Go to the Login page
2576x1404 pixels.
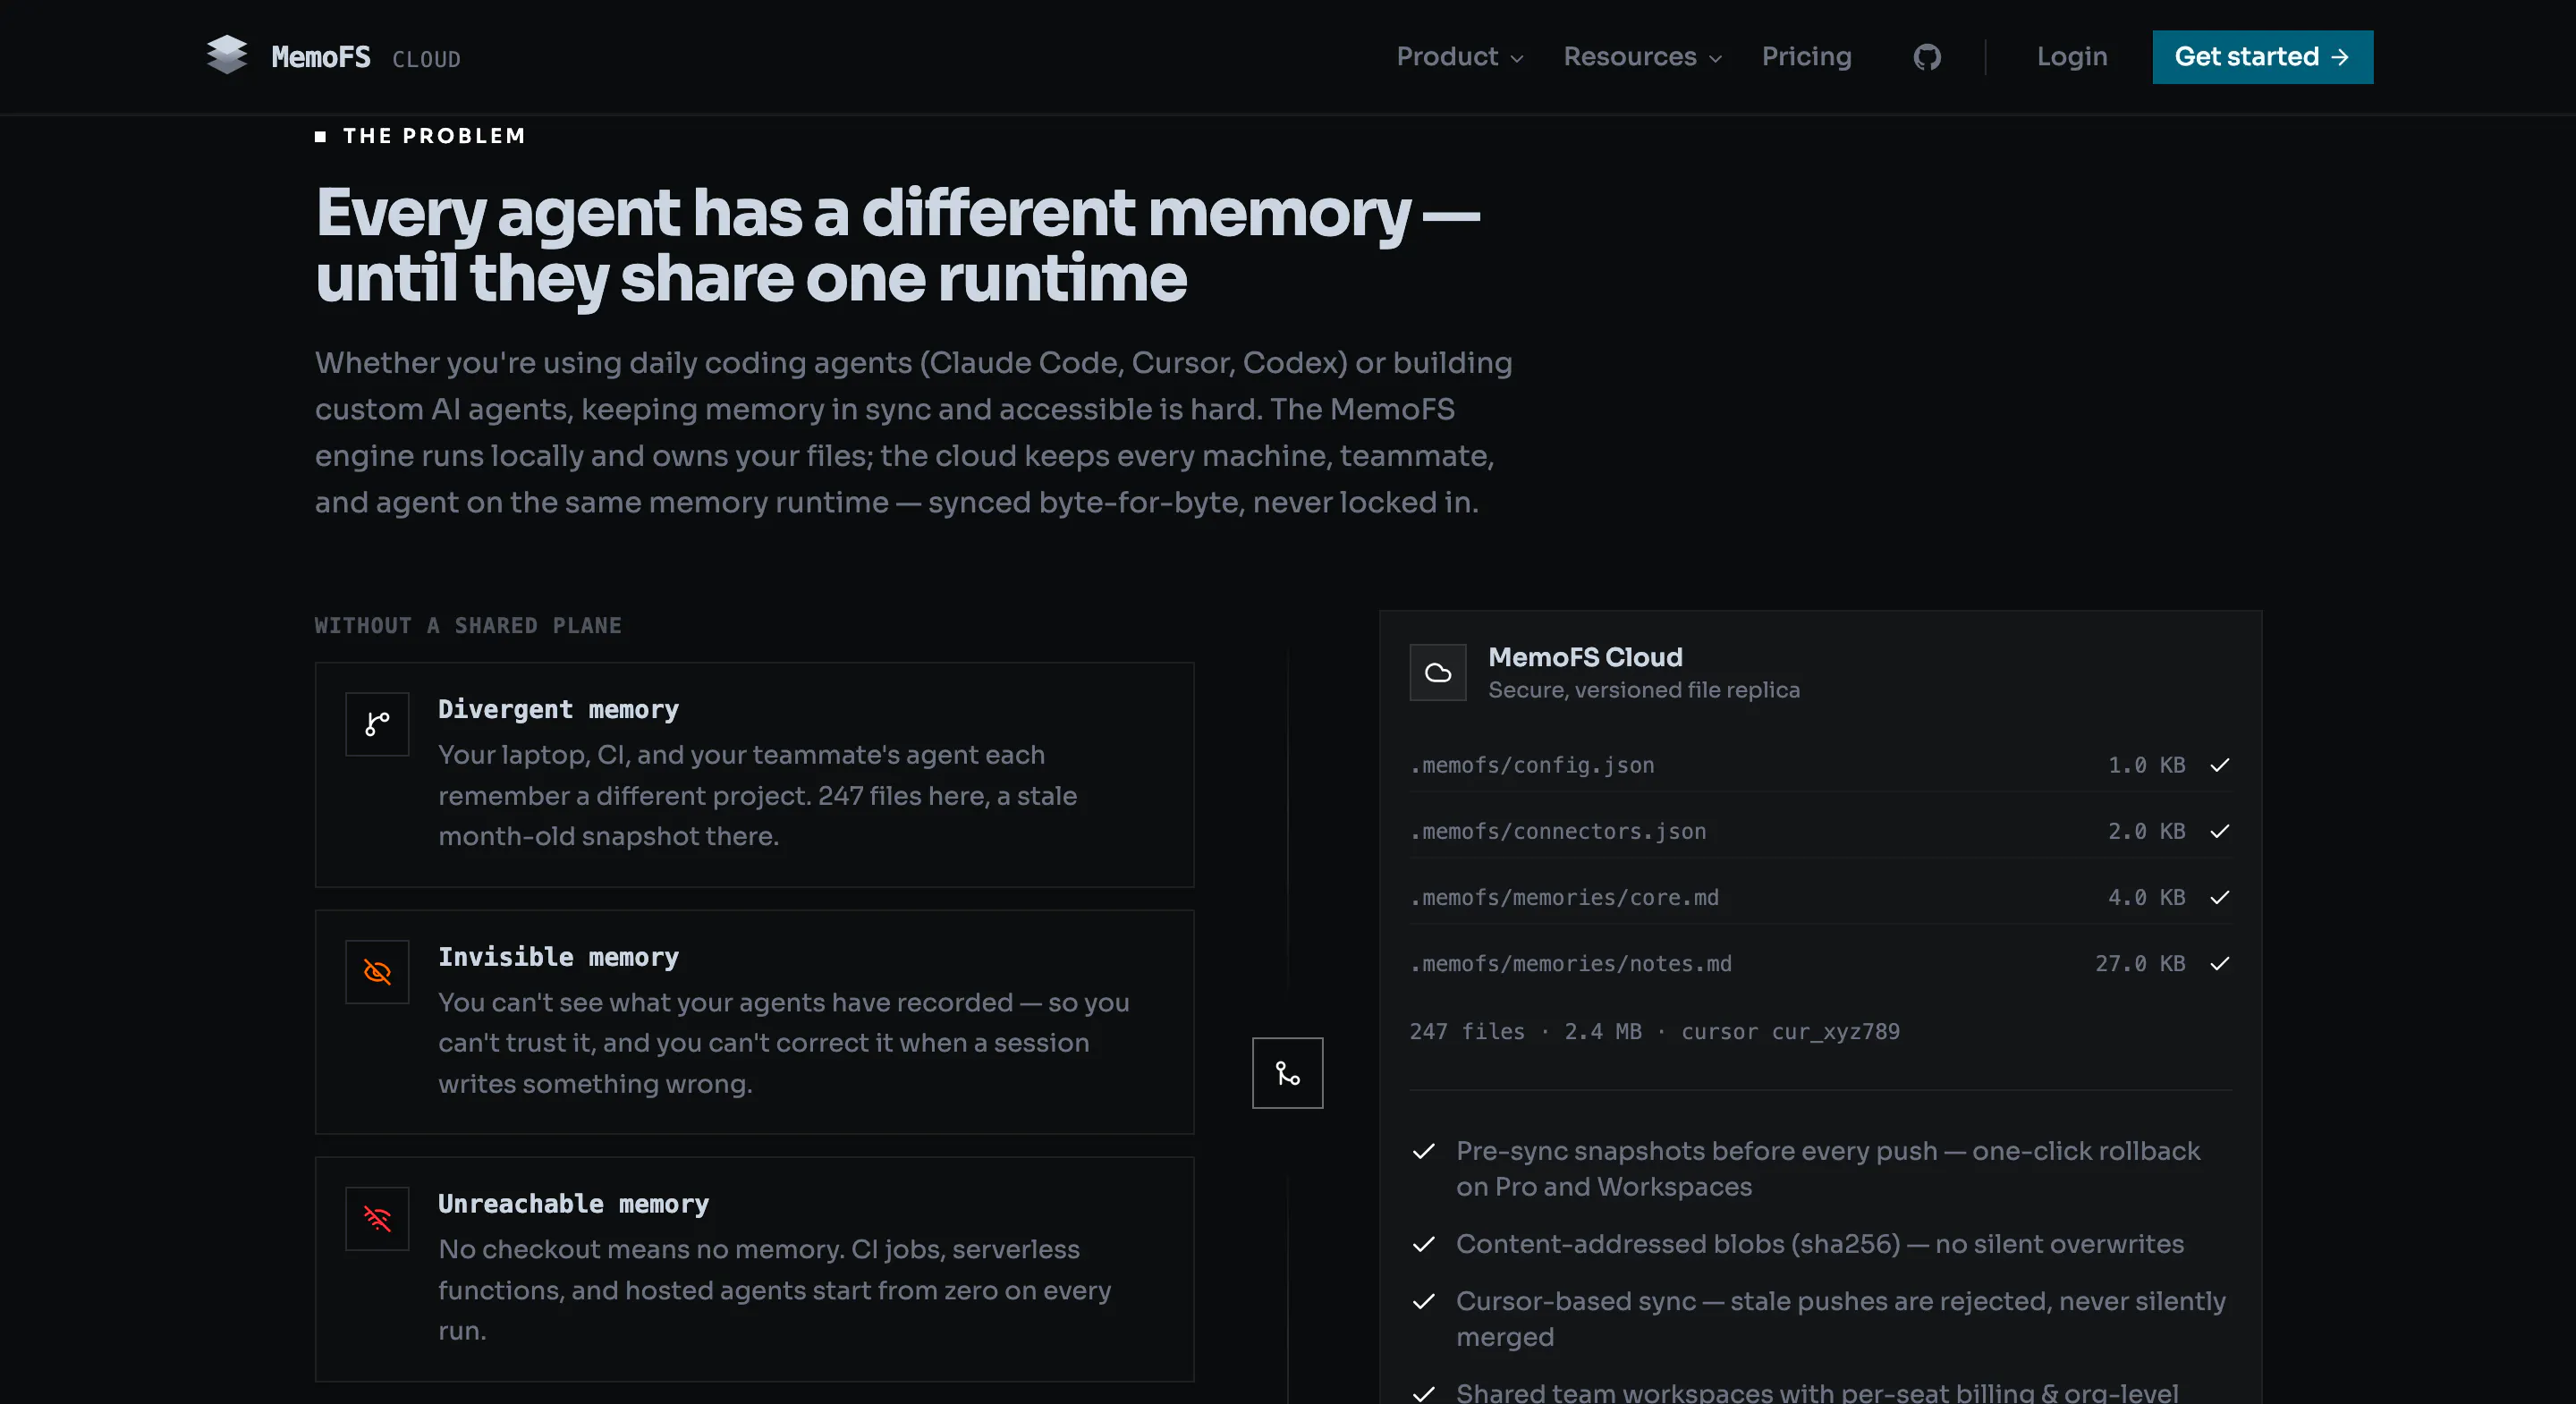pyautogui.click(x=2072, y=57)
